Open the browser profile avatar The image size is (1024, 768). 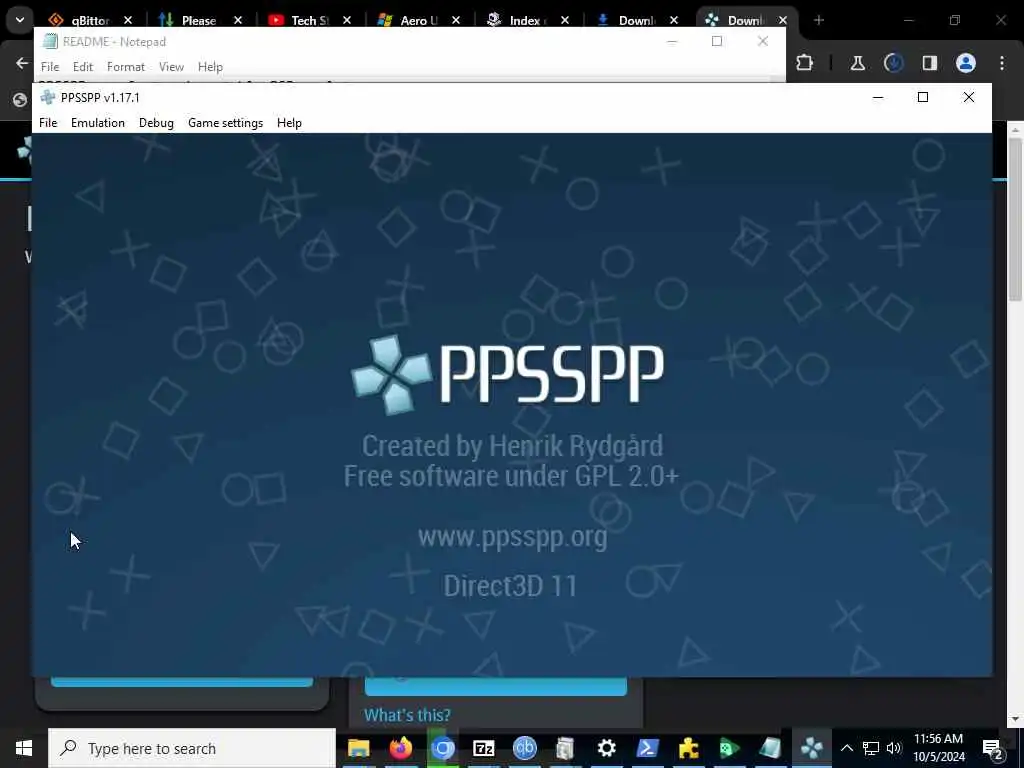966,63
